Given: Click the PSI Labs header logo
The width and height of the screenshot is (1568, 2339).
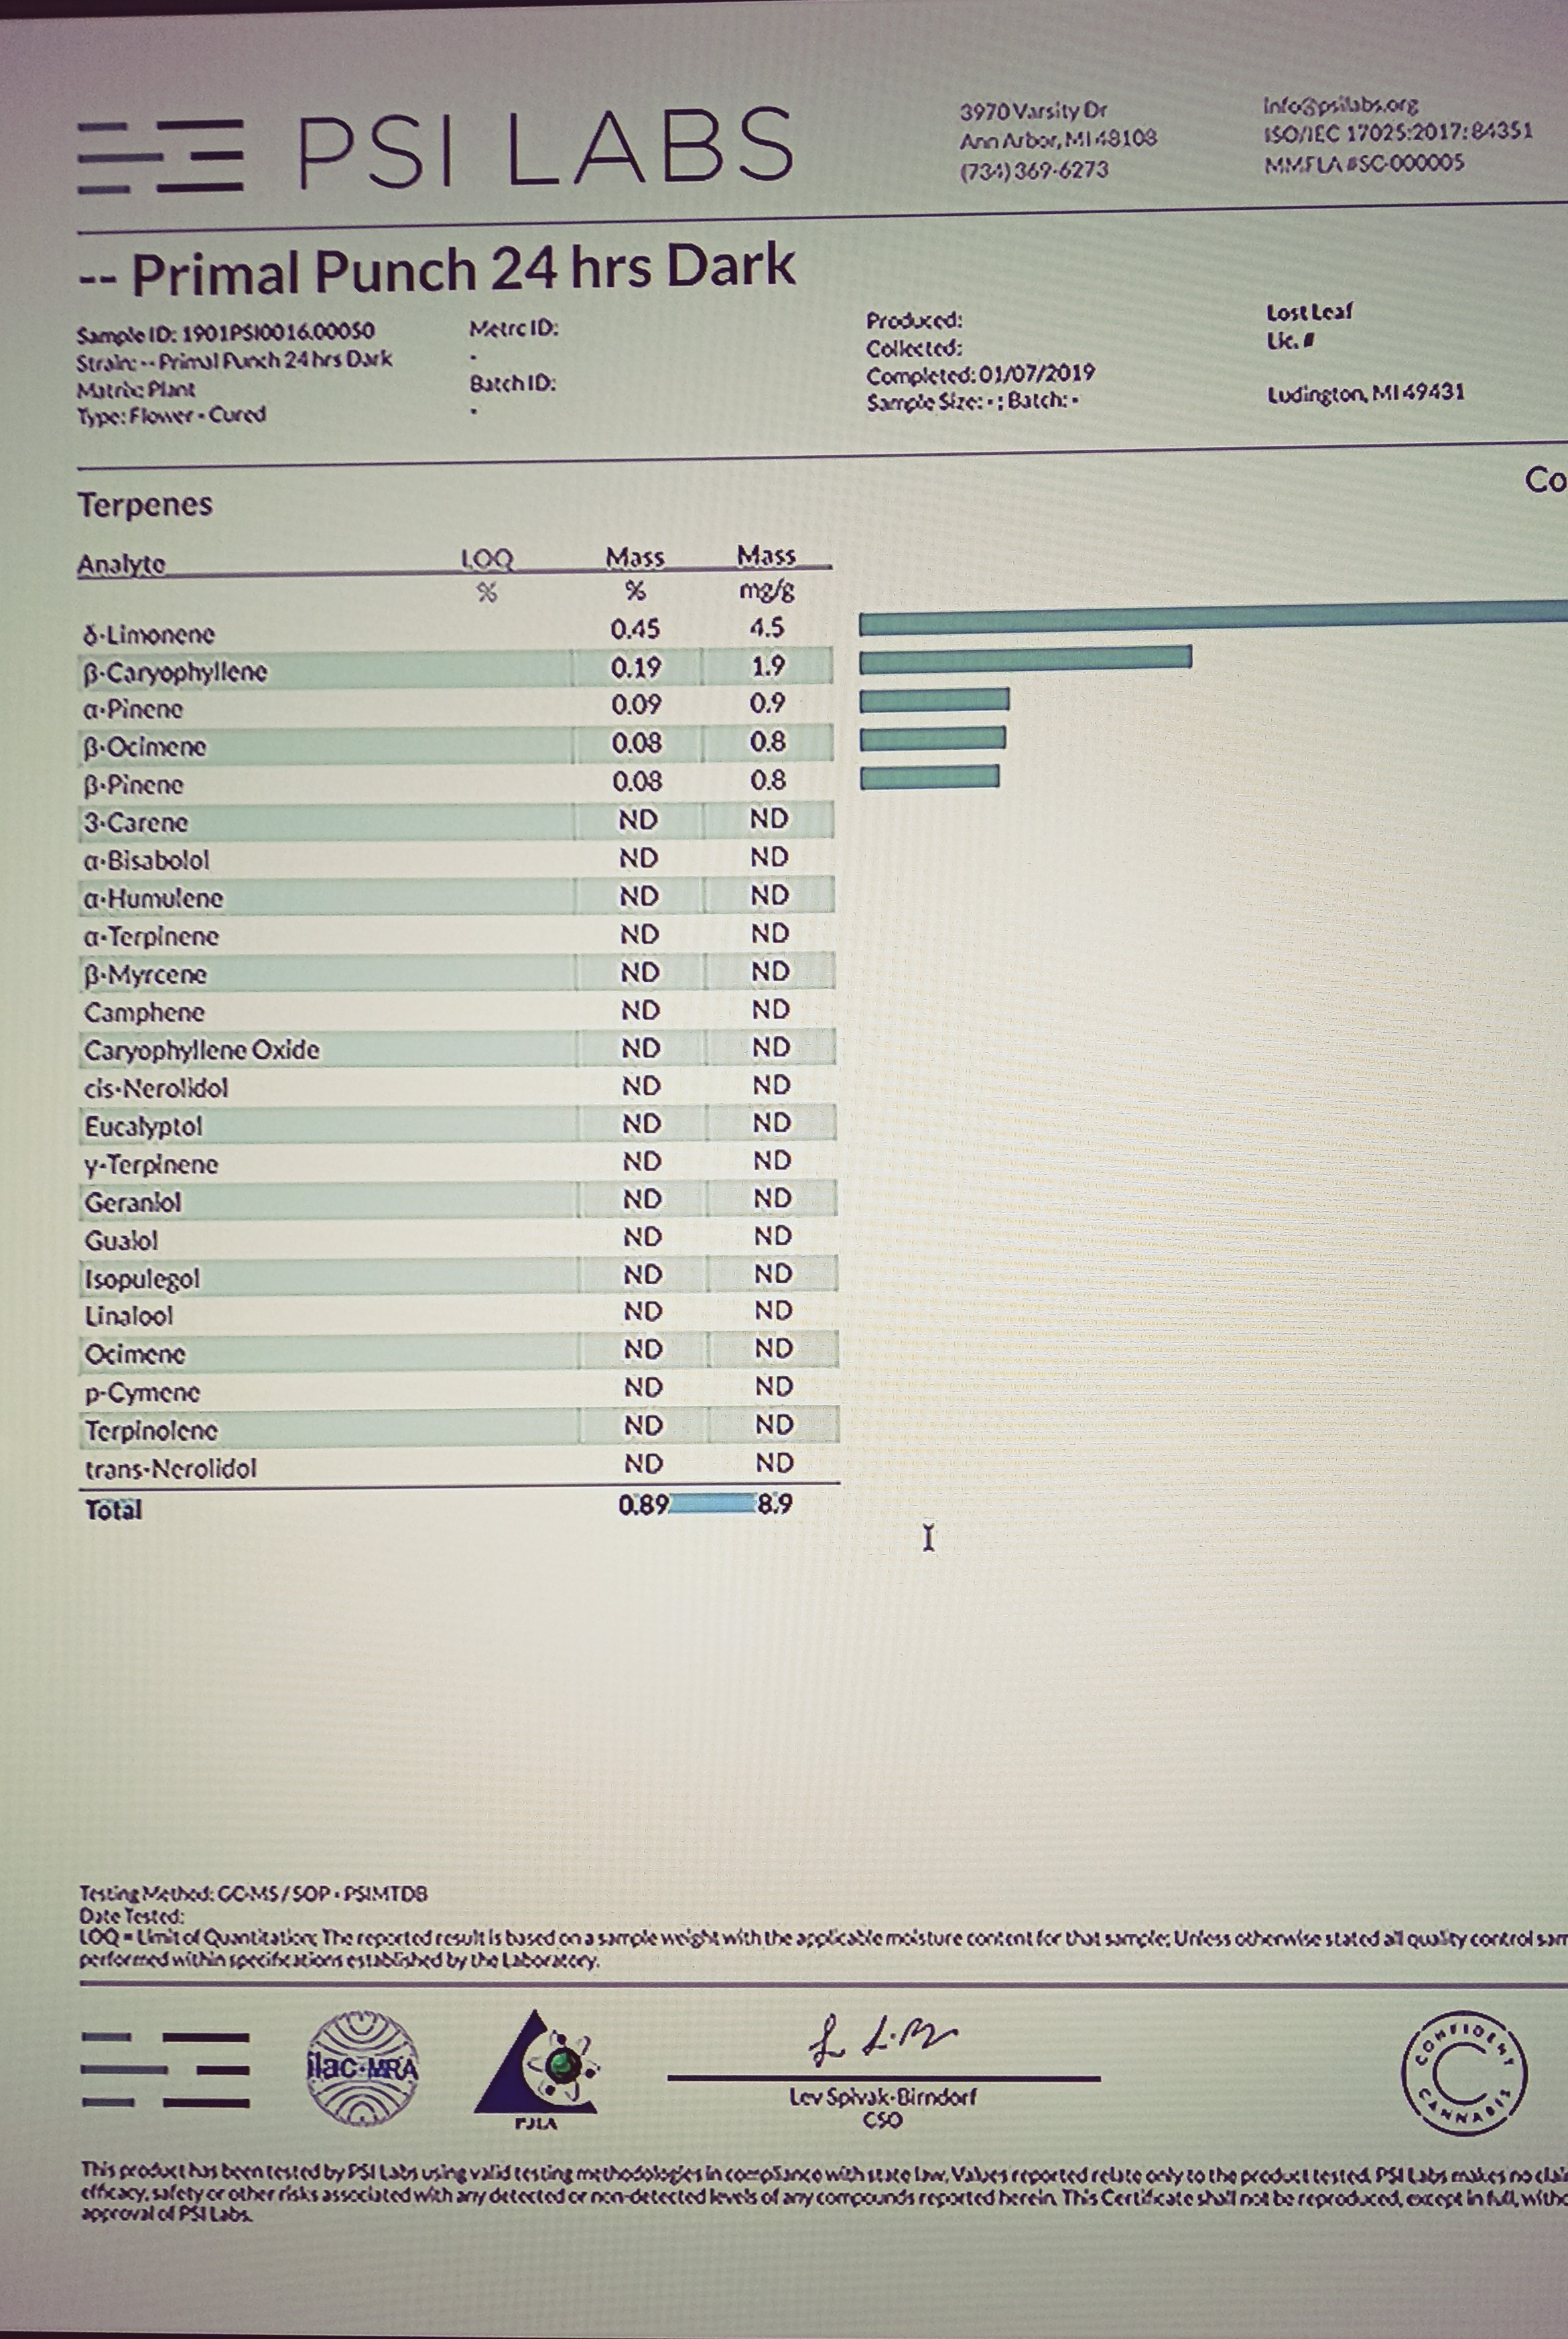Looking at the screenshot, I should [435, 151].
